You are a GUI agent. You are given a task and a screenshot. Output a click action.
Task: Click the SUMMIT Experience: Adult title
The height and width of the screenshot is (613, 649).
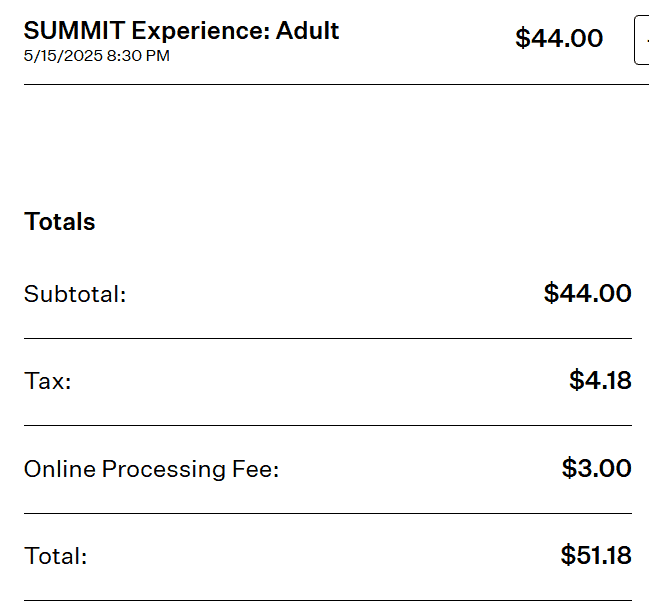[181, 31]
